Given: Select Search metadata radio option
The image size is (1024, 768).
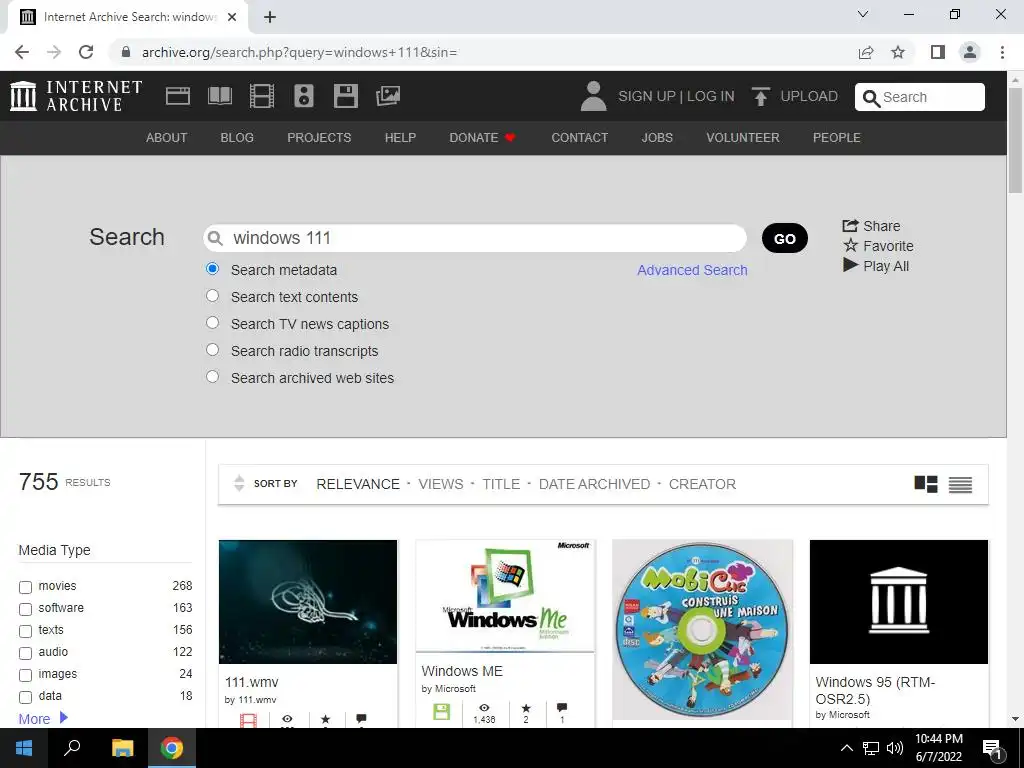Looking at the screenshot, I should point(212,268).
